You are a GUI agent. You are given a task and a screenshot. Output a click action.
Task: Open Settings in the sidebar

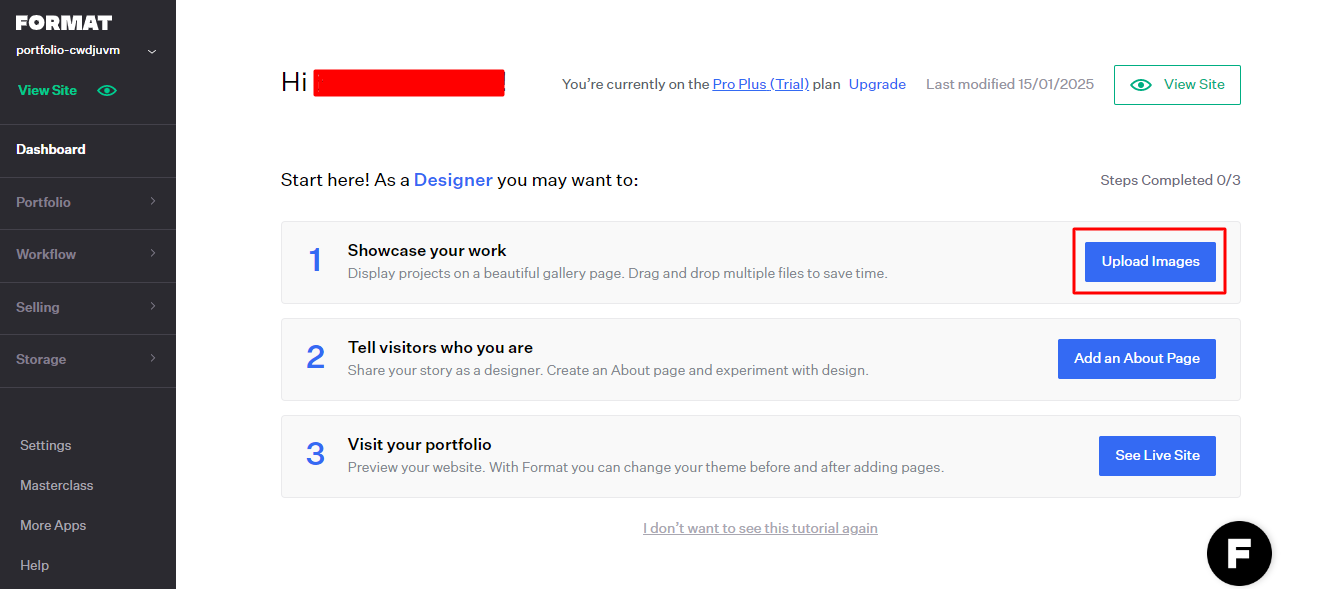pos(46,445)
